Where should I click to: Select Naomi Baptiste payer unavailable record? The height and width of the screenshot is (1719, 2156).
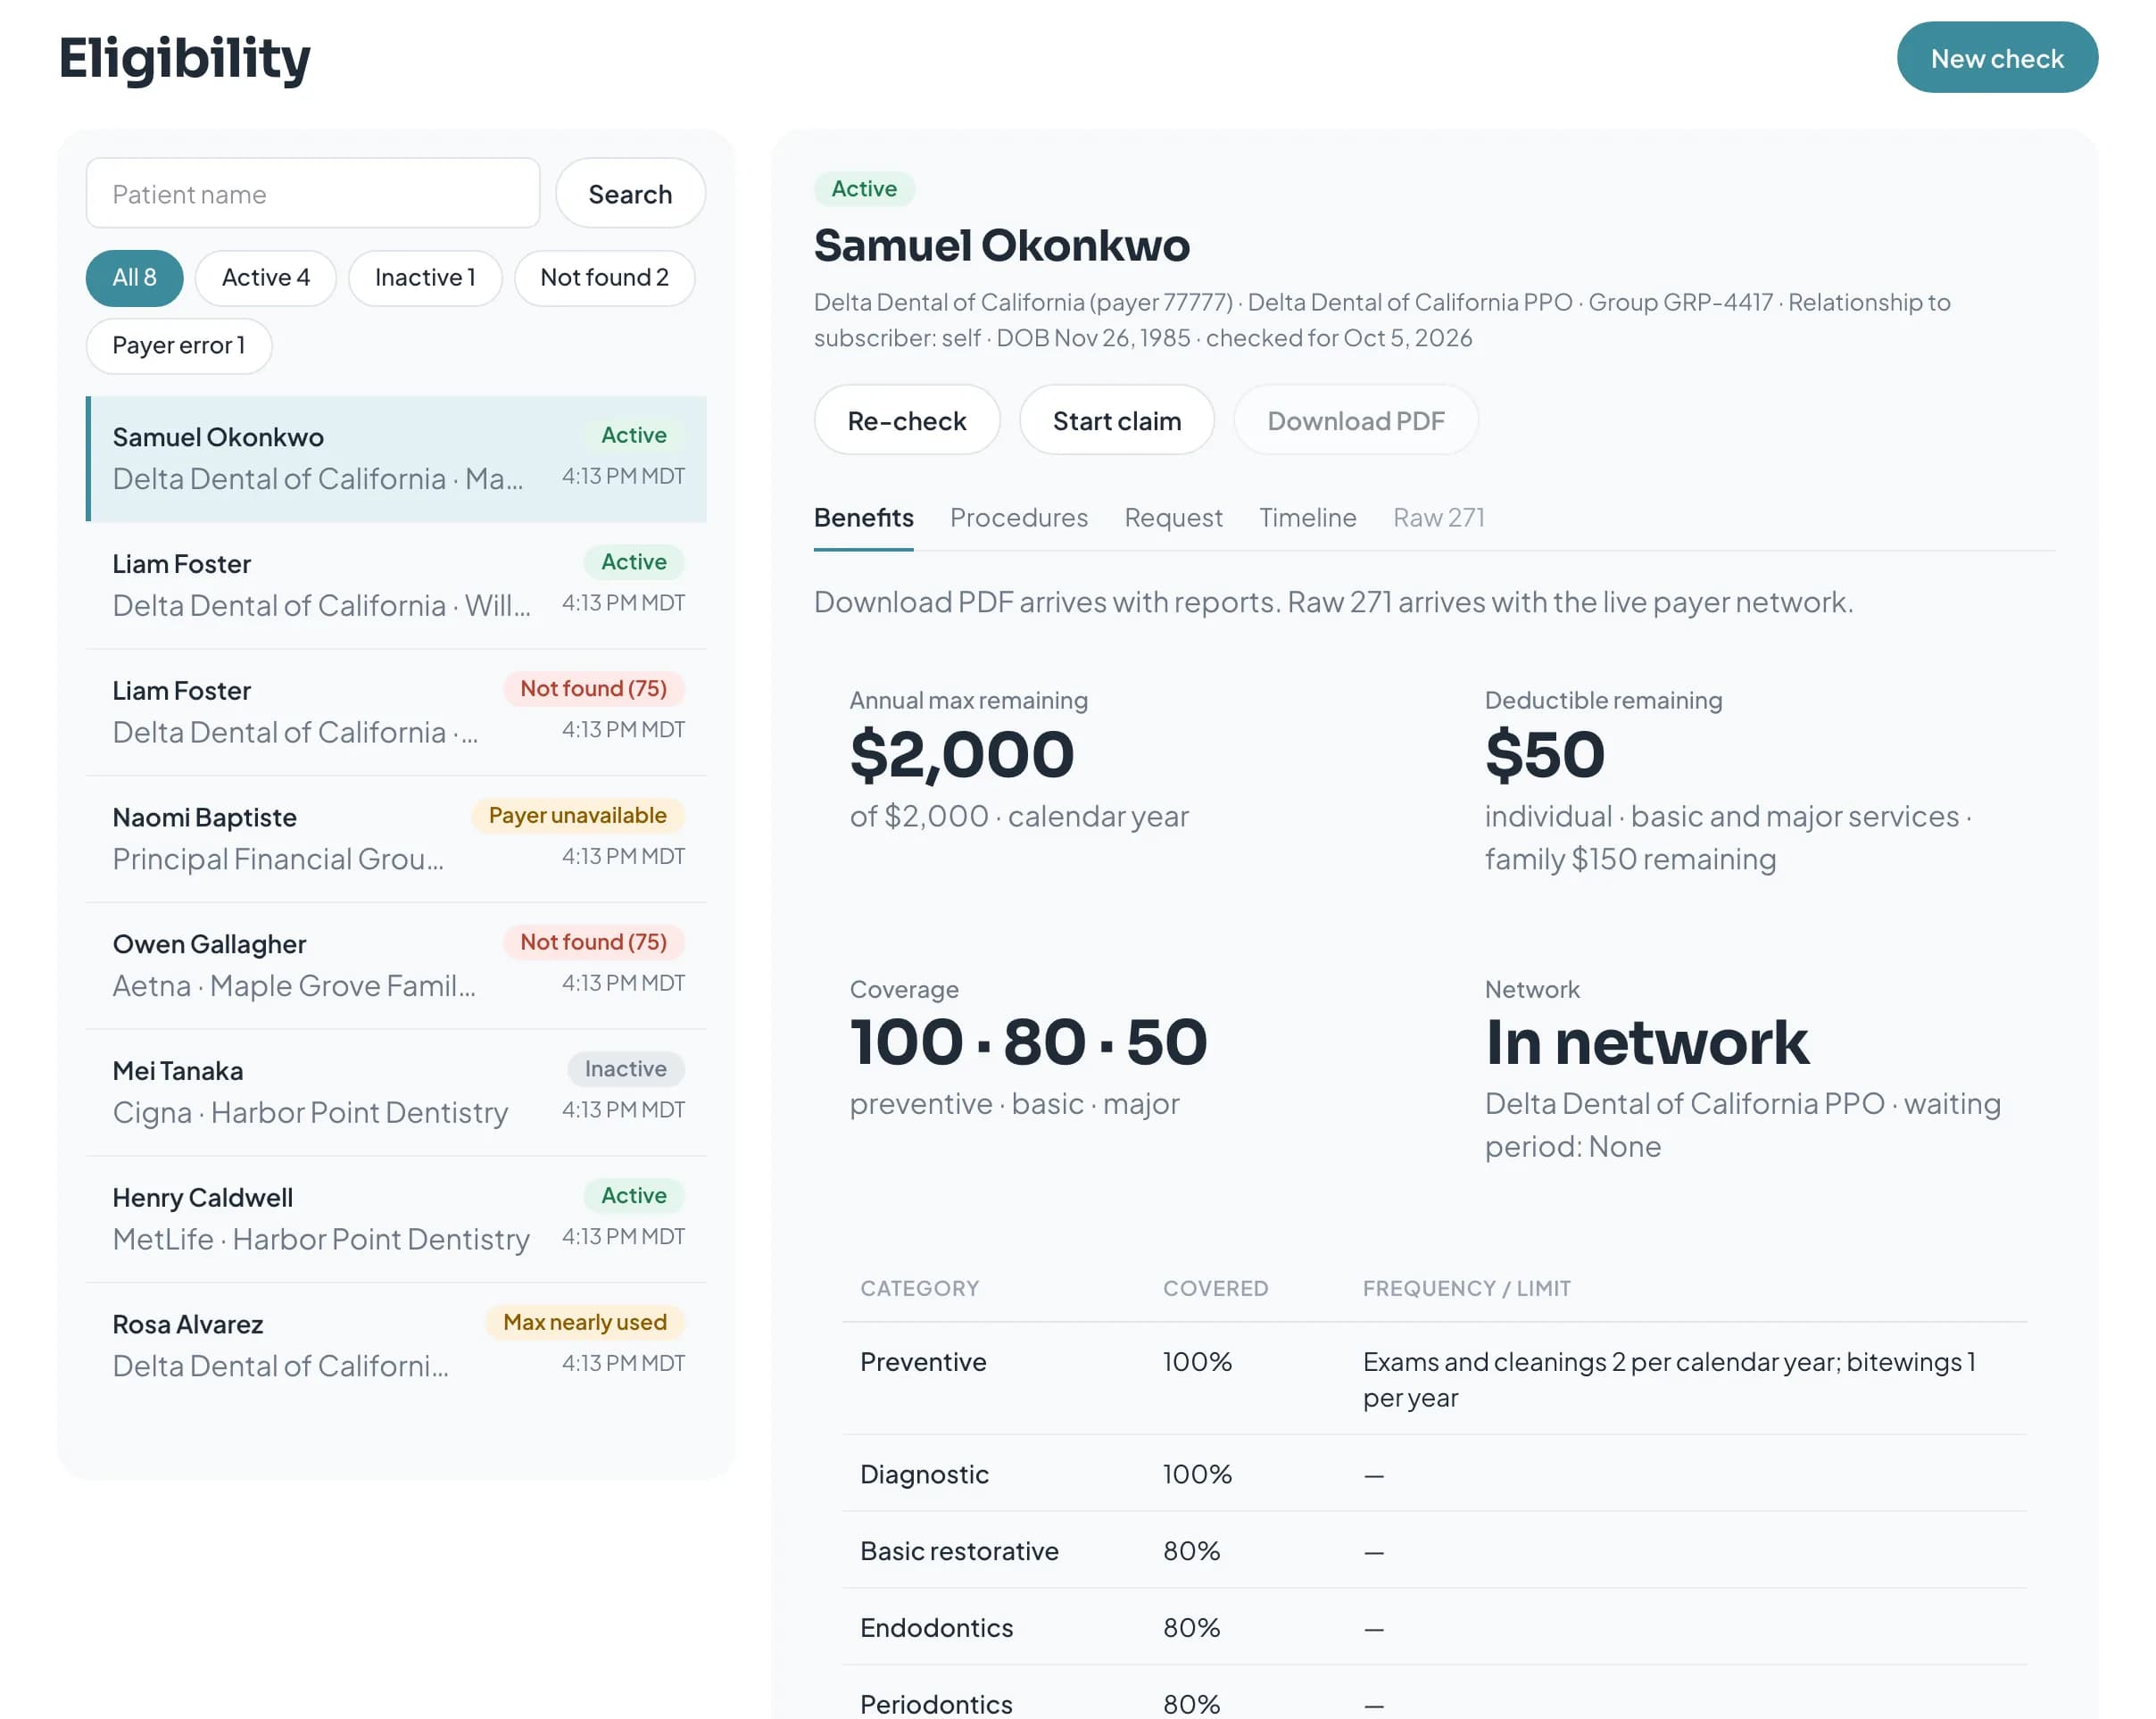point(396,838)
